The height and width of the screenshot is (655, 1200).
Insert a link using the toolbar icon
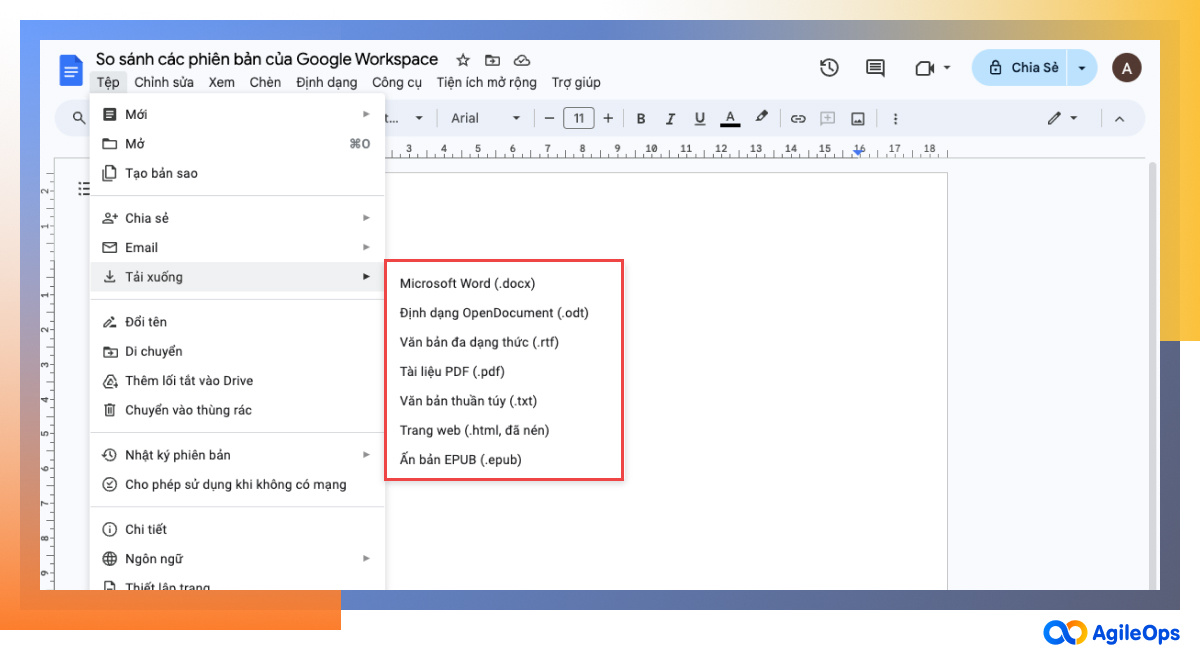coord(798,118)
